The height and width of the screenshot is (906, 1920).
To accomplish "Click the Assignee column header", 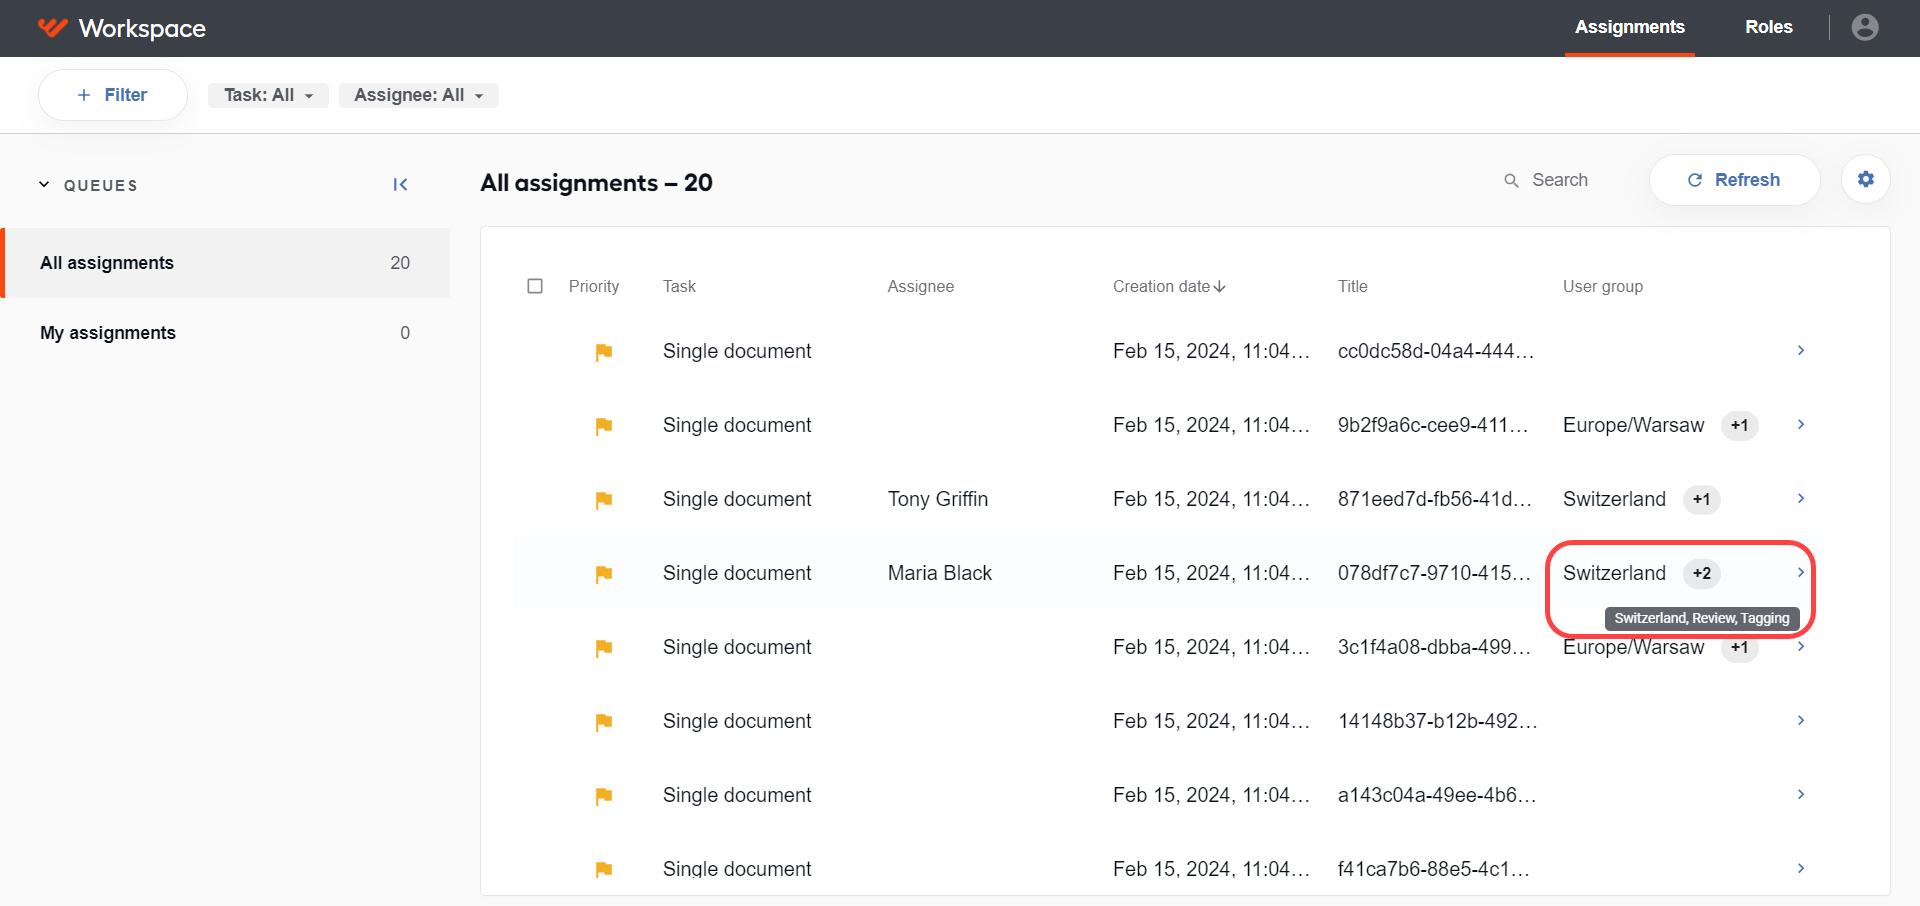I will [x=921, y=286].
